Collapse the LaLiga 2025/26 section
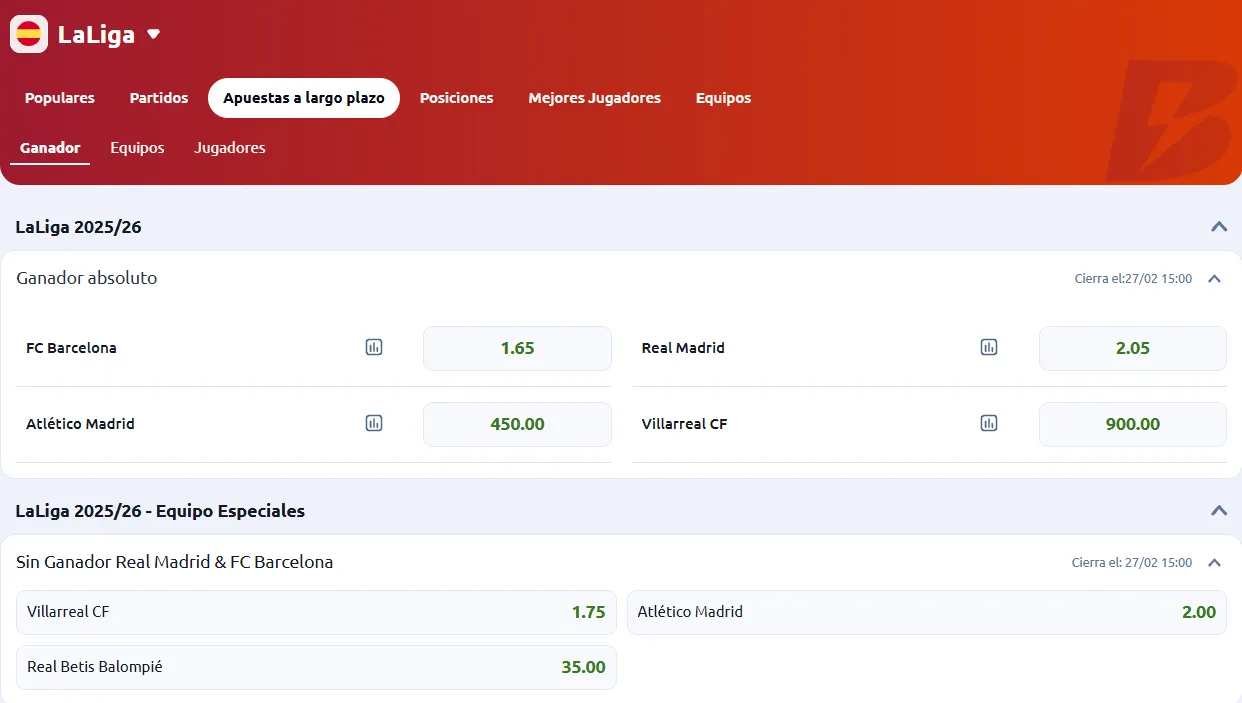 click(1218, 227)
